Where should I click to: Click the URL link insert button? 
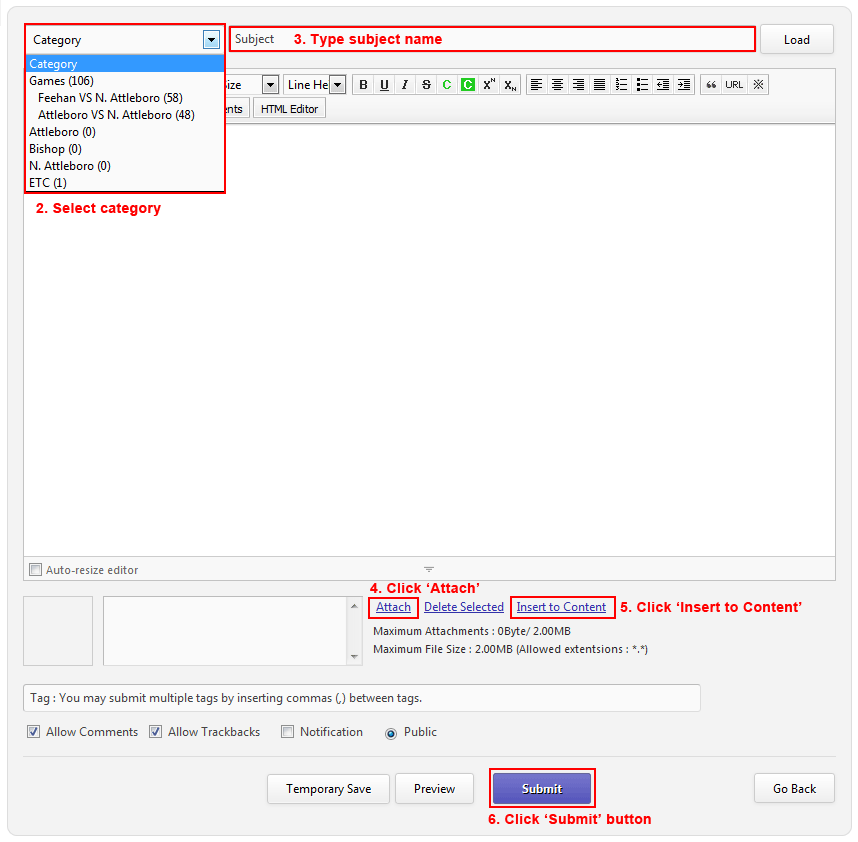tap(734, 85)
